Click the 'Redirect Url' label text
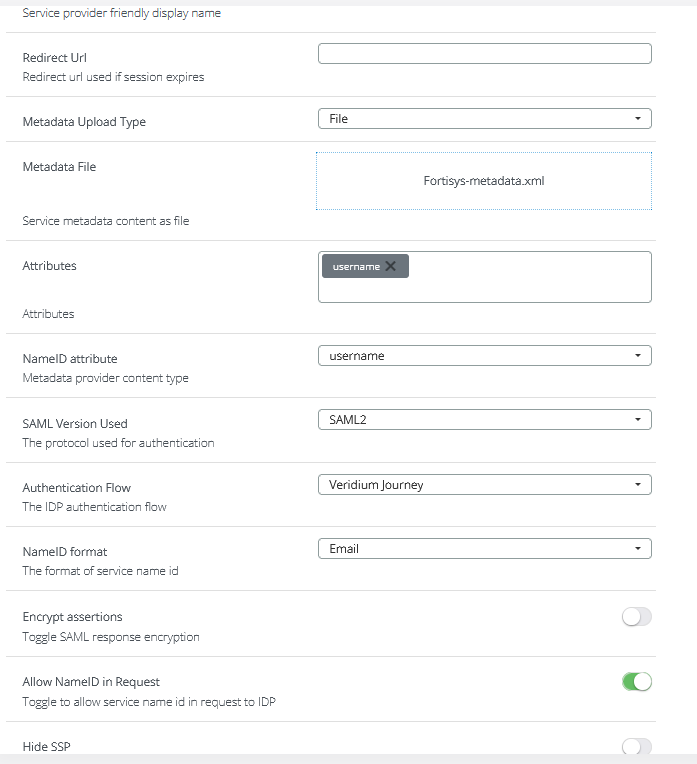 point(55,58)
